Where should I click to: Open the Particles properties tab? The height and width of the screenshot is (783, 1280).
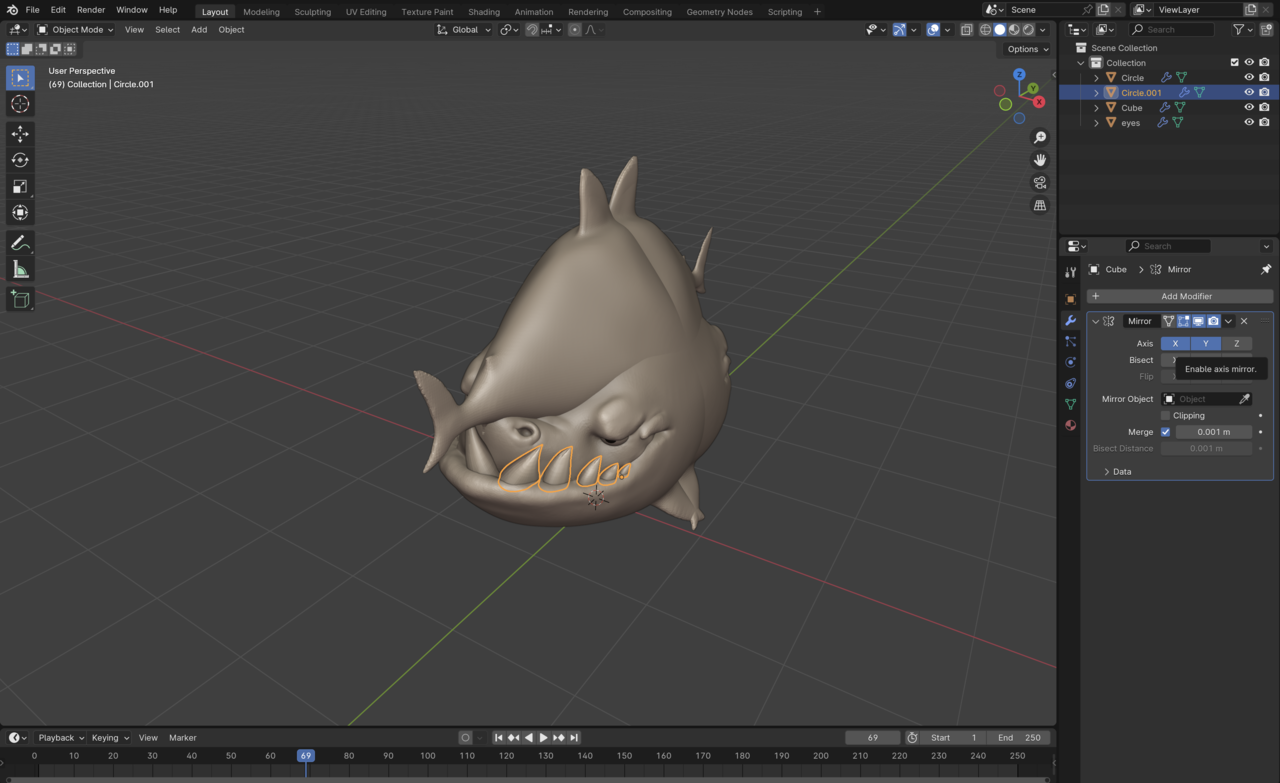coord(1070,342)
